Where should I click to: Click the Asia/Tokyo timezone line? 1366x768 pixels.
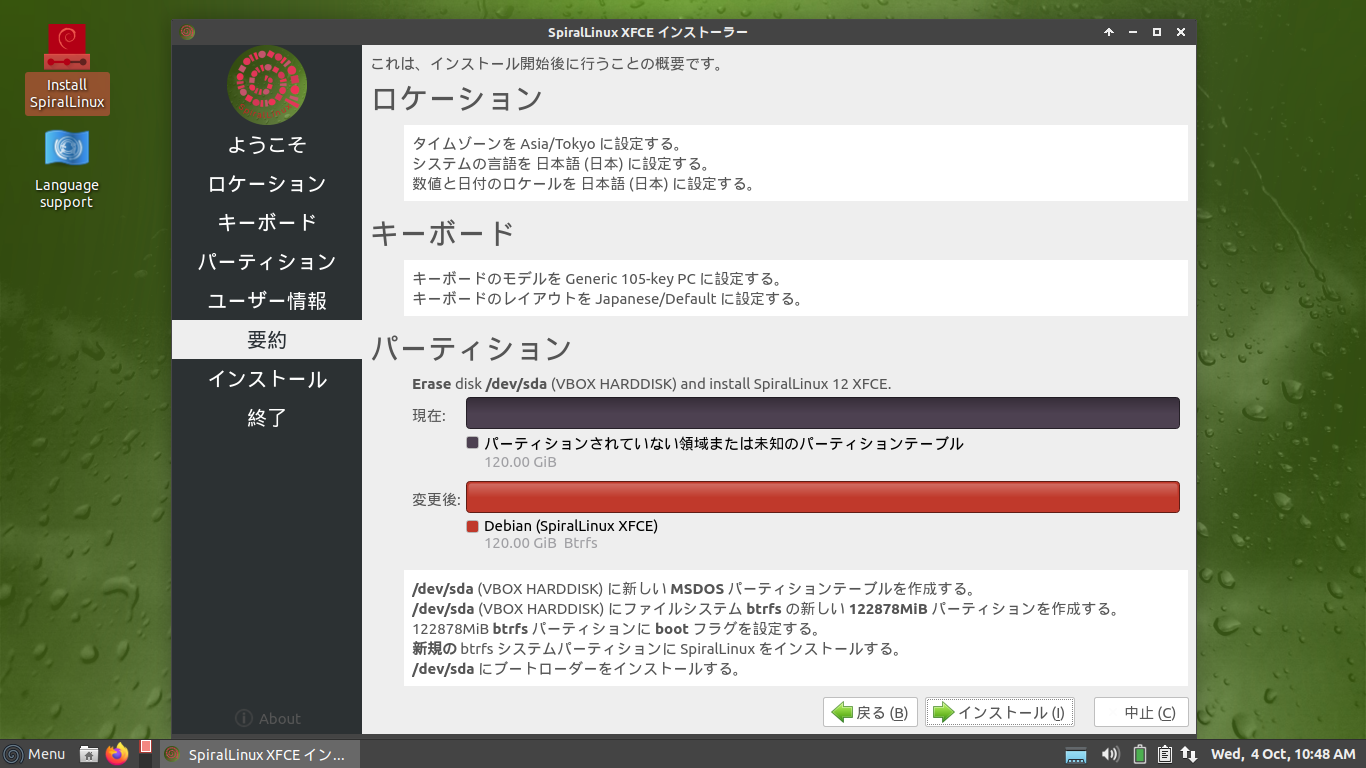(x=547, y=144)
